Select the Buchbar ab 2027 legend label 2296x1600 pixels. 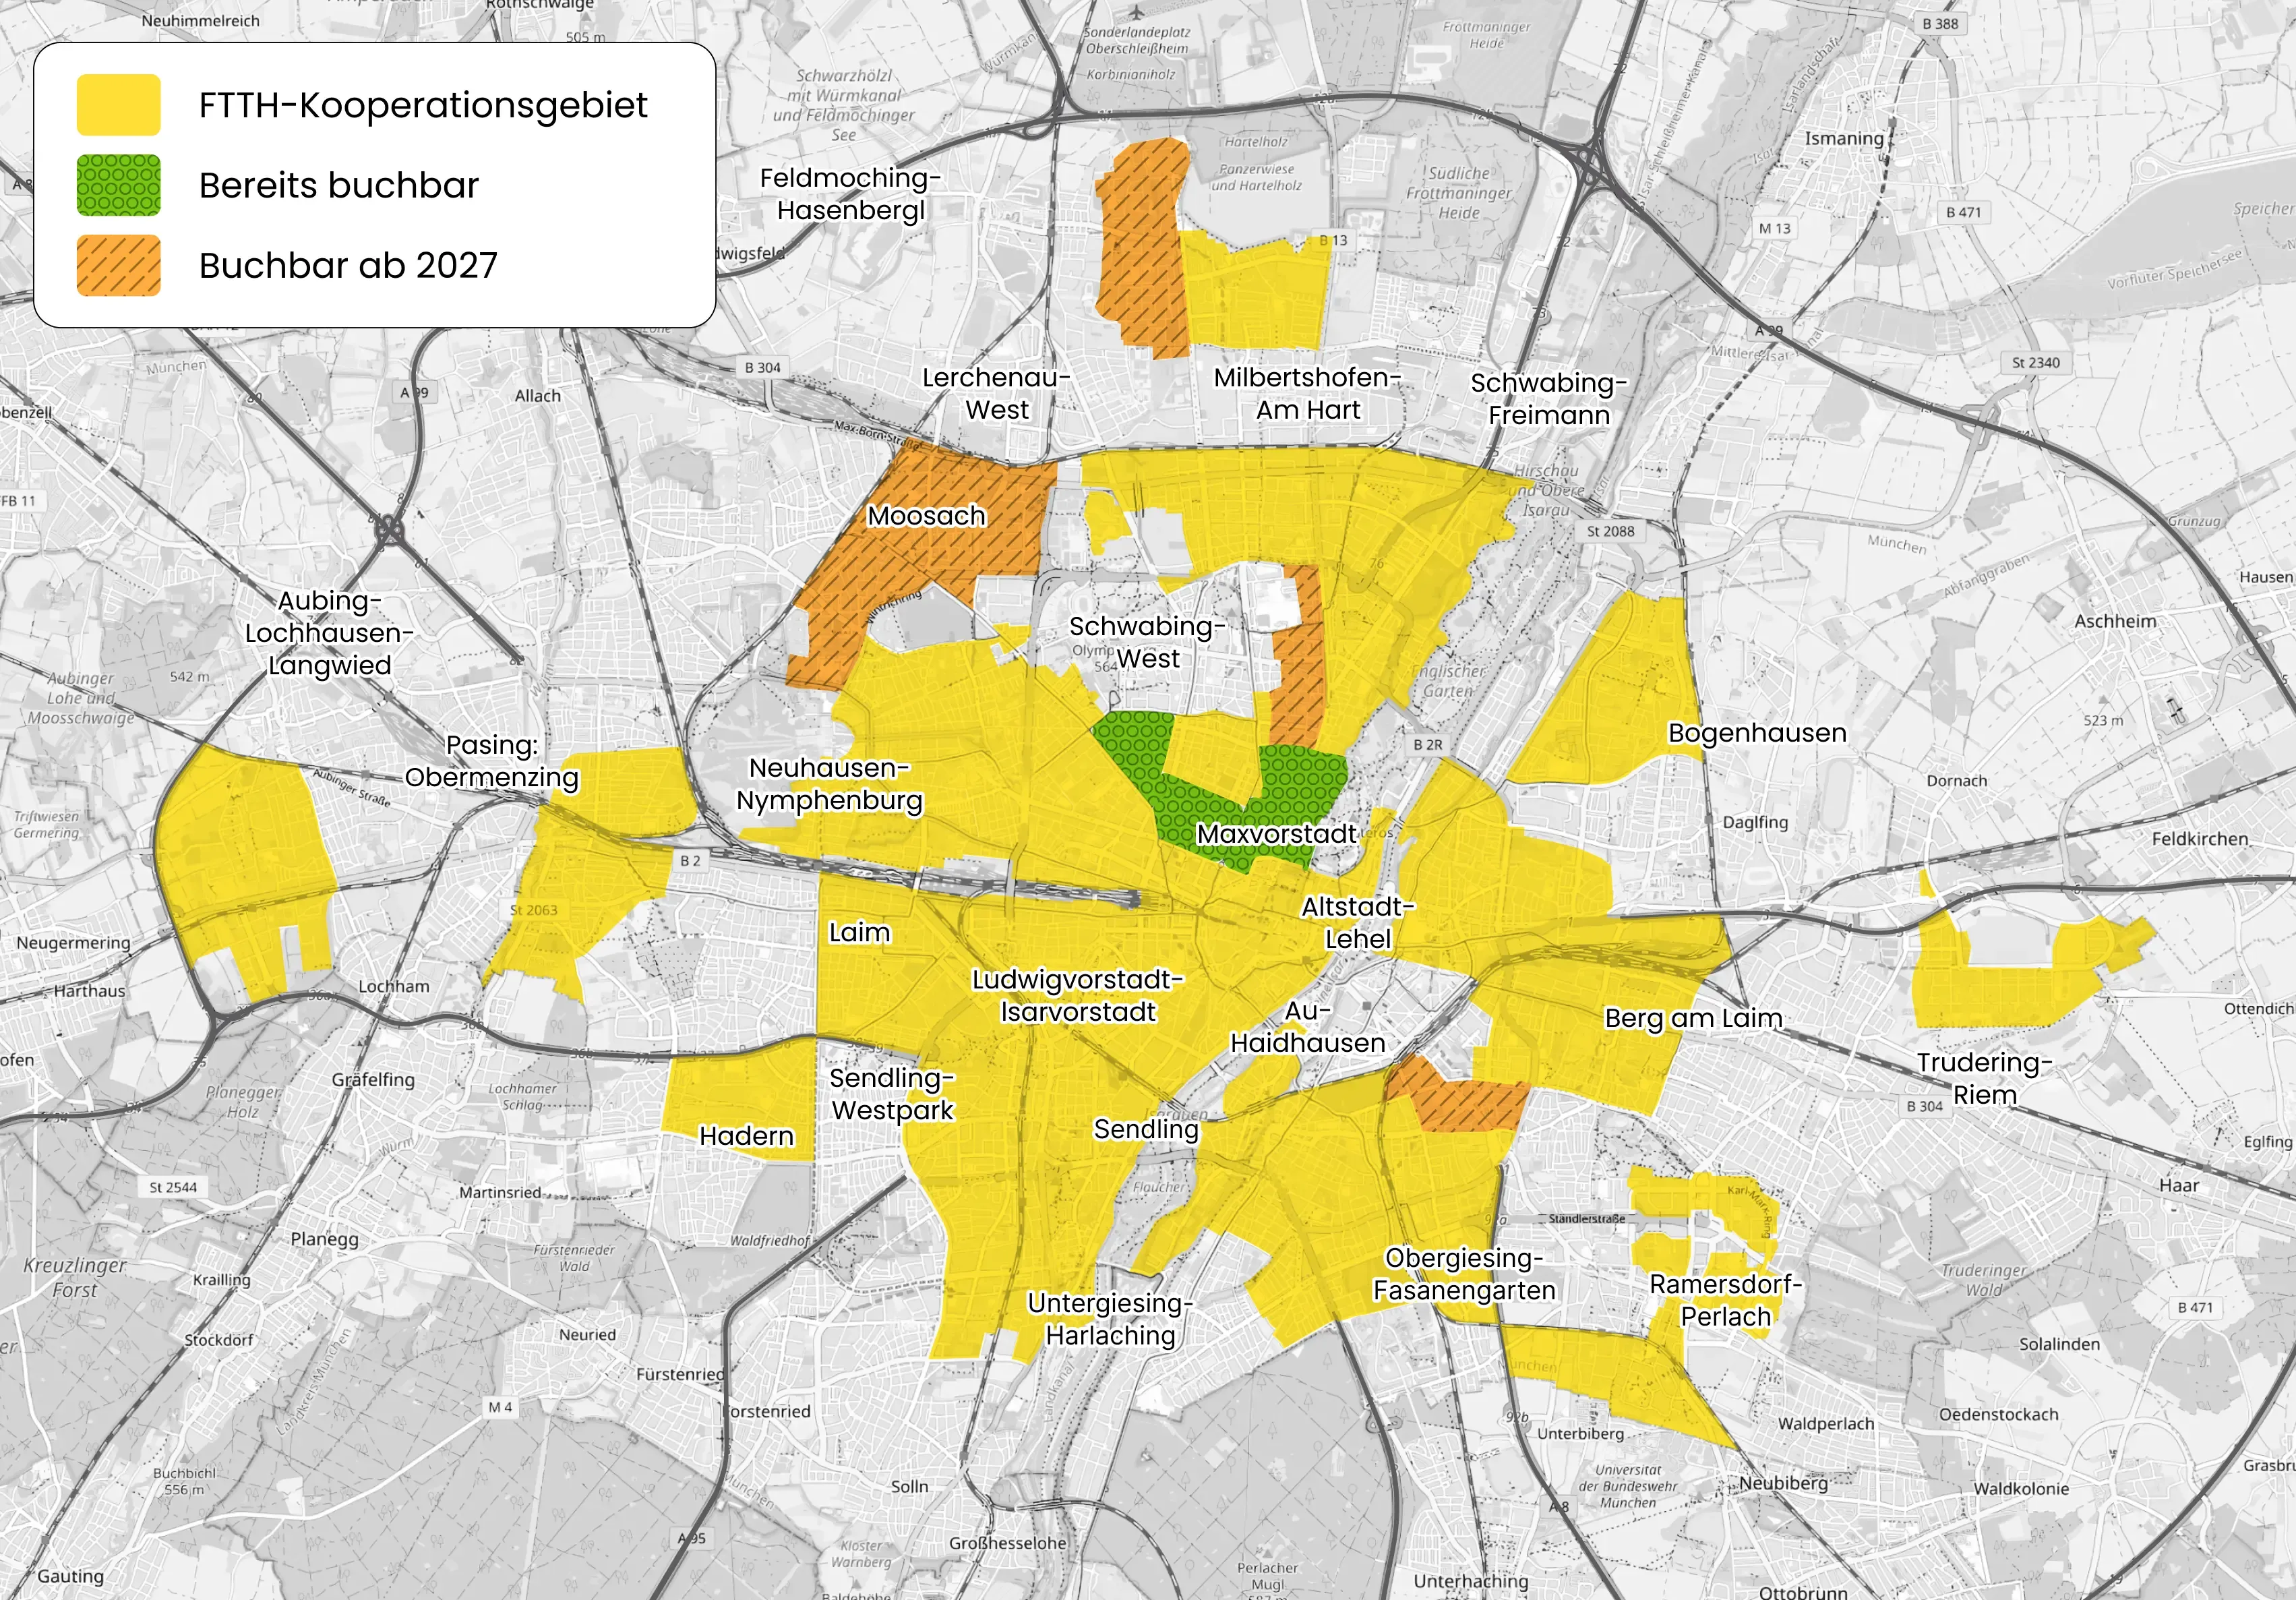coord(348,265)
